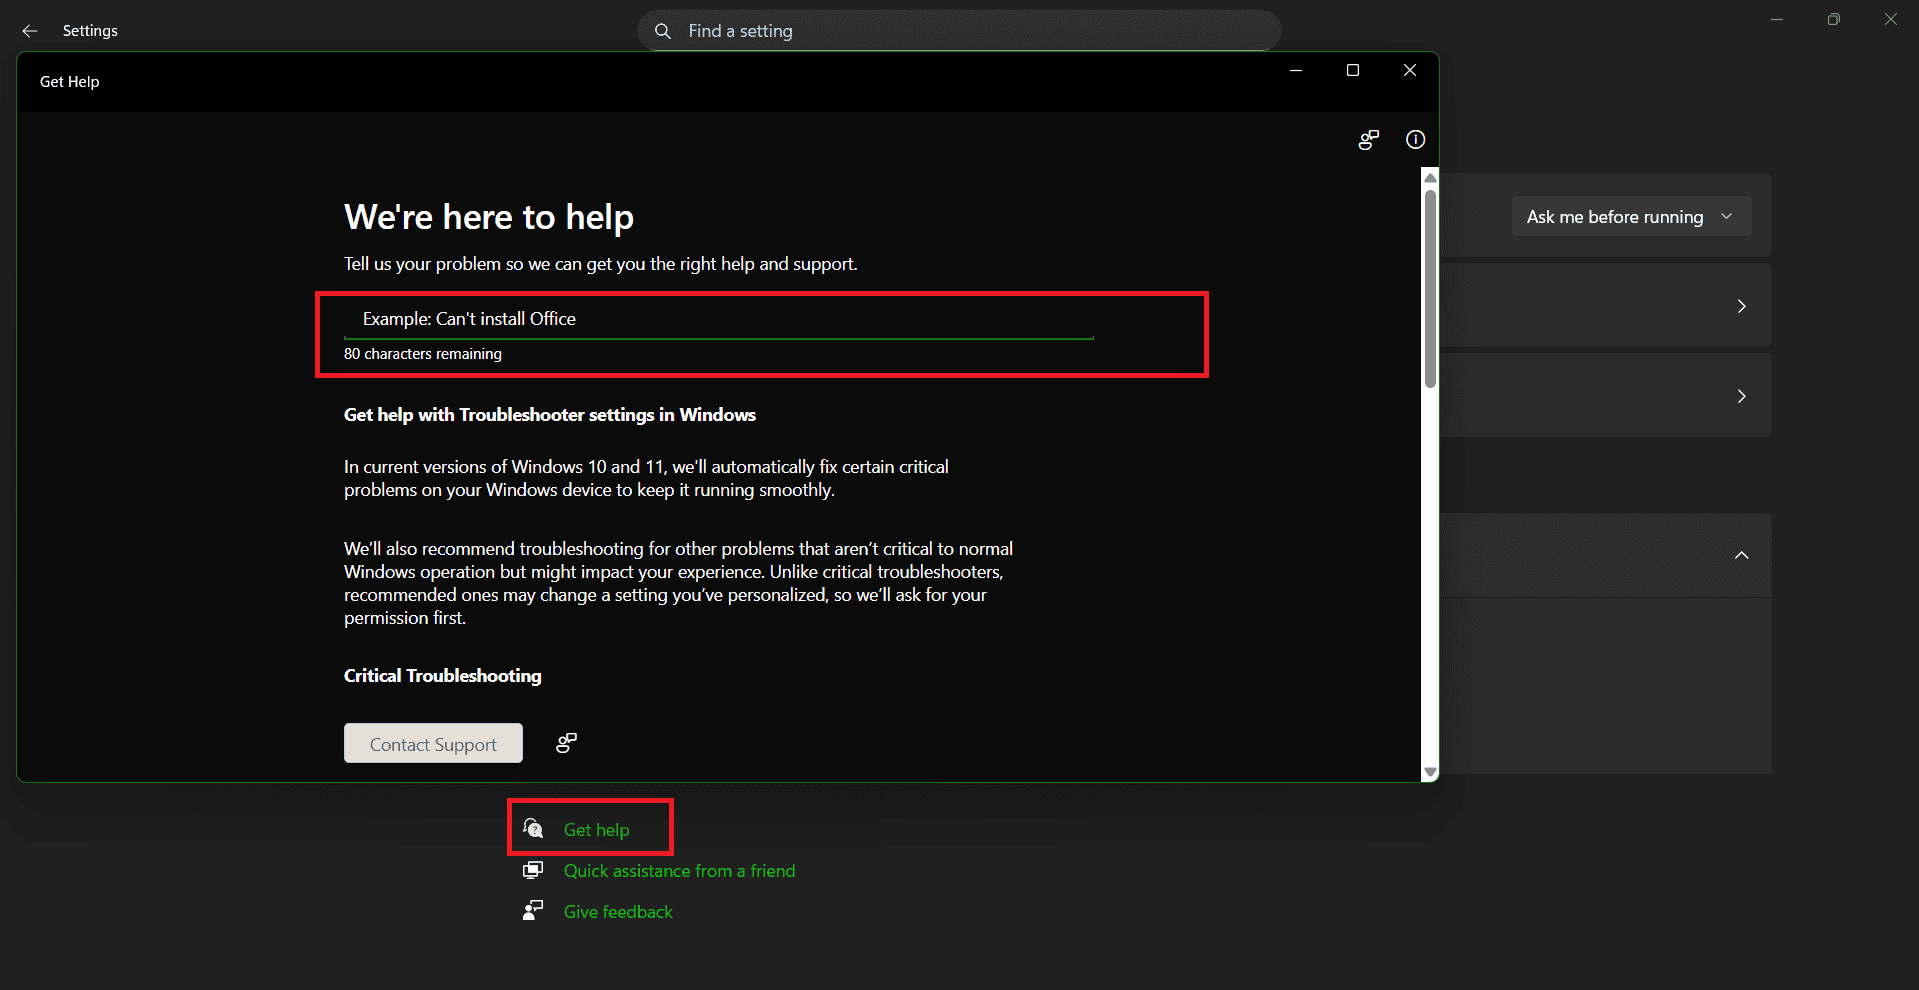Click the scrollbar up arrow
This screenshot has width=1919, height=990.
pos(1429,176)
